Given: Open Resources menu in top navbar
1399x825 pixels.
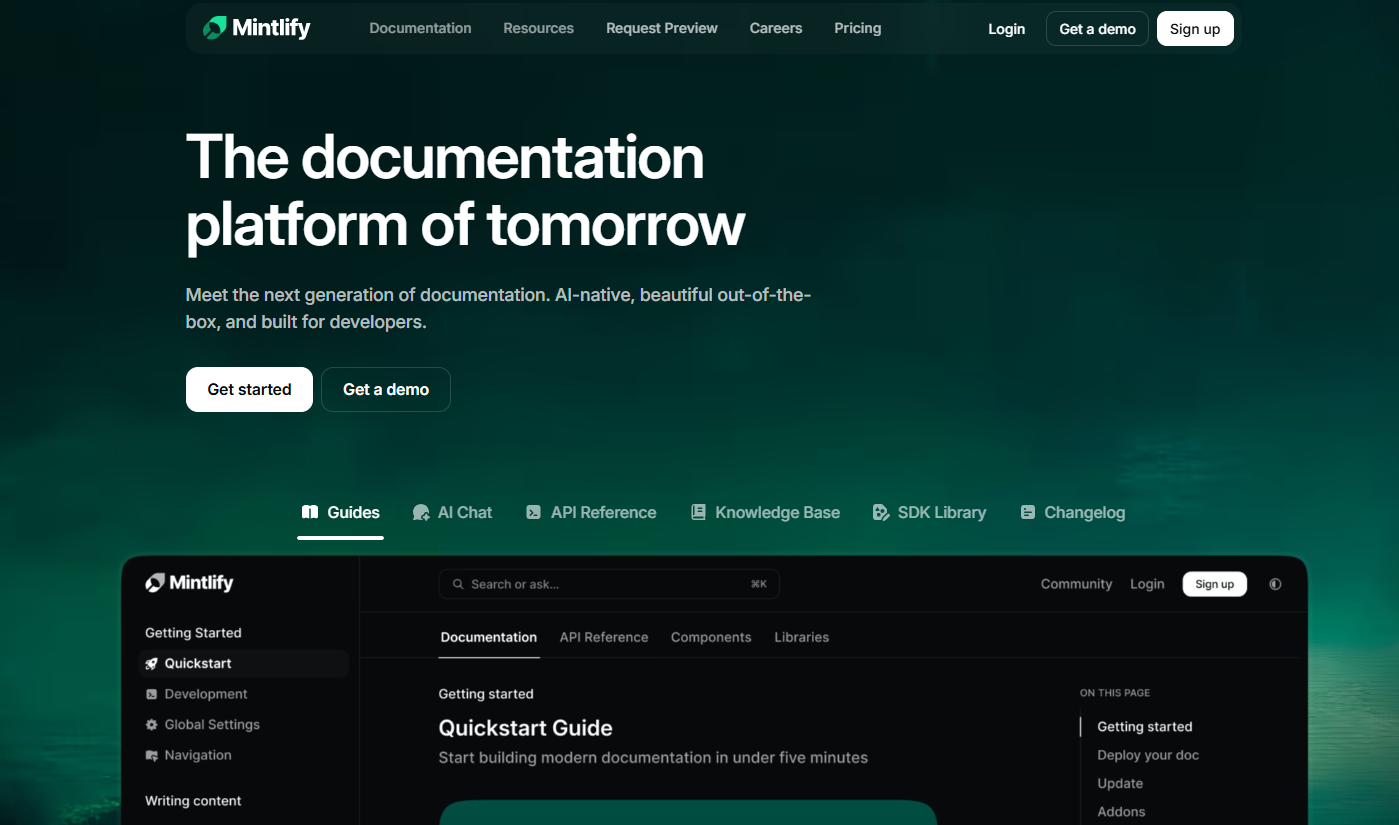Looking at the screenshot, I should 538,28.
